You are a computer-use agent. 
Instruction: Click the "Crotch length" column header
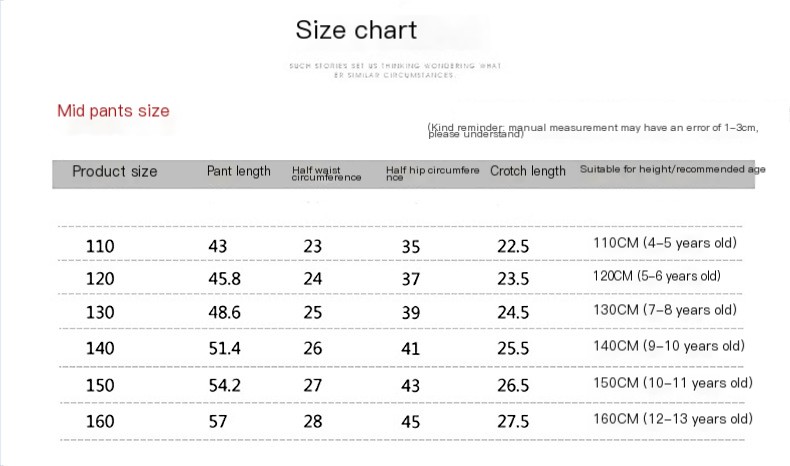528,171
